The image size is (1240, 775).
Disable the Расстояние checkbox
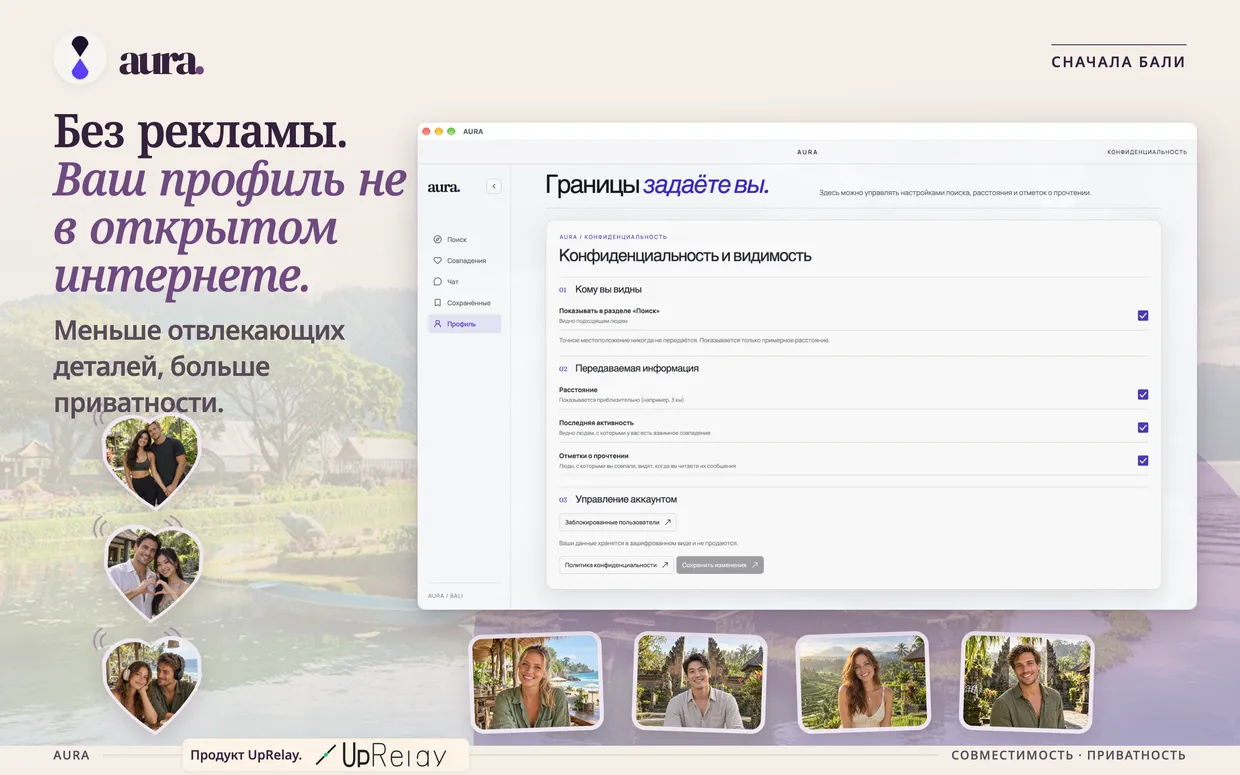1143,395
